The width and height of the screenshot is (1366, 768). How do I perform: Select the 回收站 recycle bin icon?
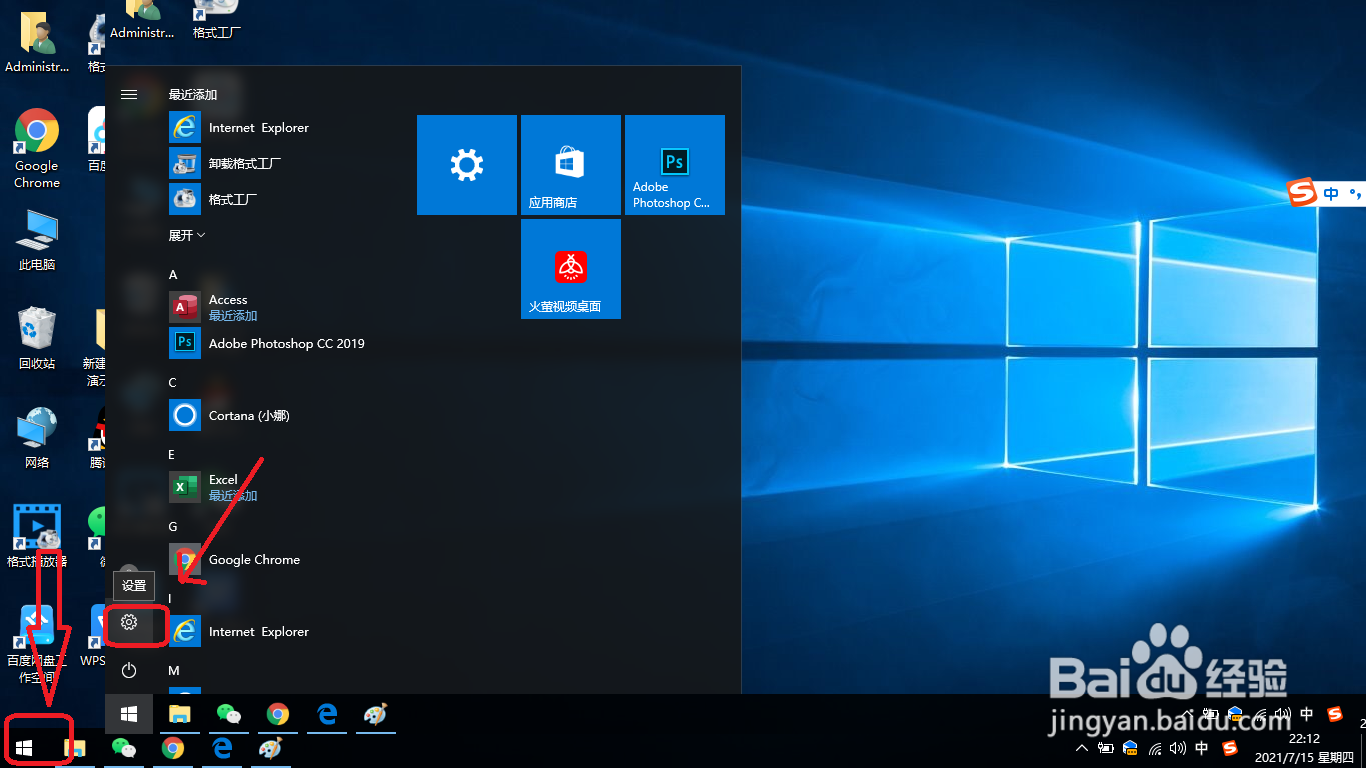click(x=37, y=338)
